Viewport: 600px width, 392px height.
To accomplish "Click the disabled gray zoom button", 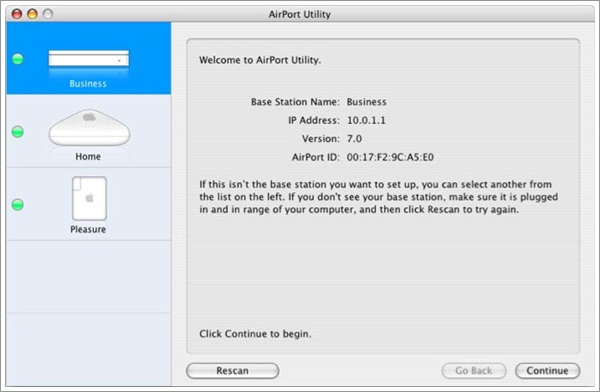I will click(48, 14).
